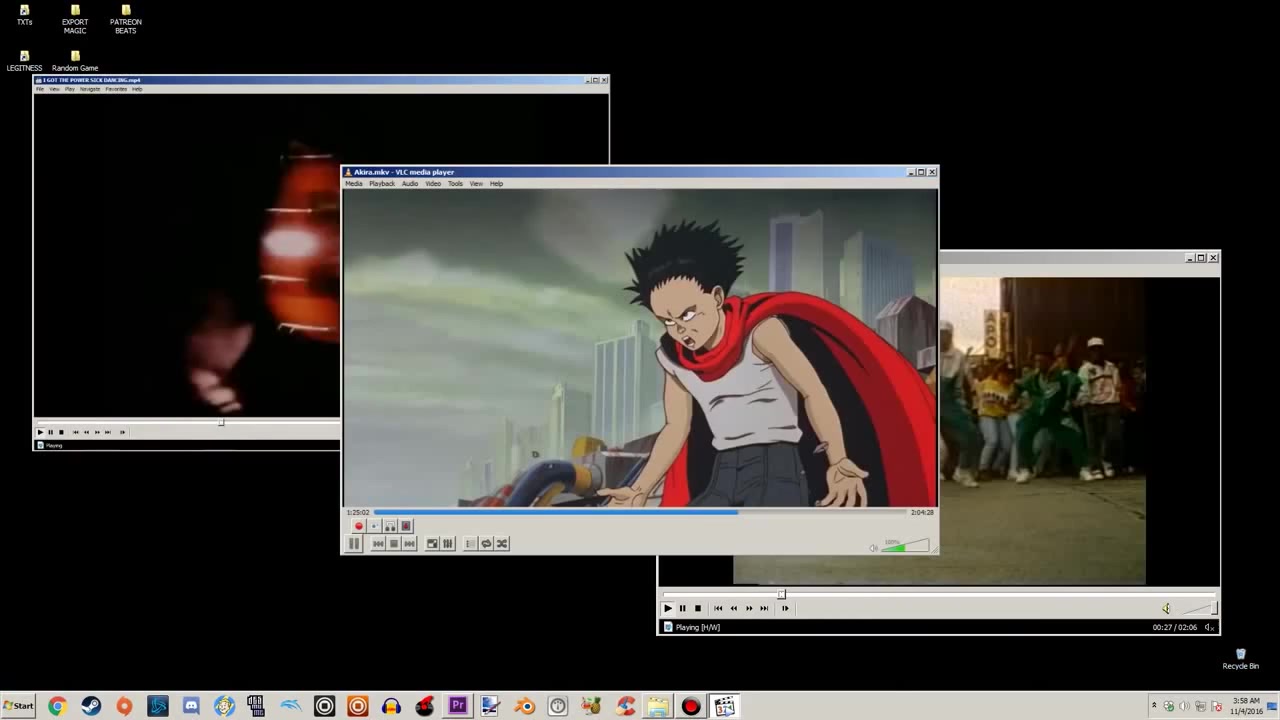This screenshot has height=720, width=1280.
Task: Toggle VLC fullscreen video button
Action: (x=432, y=543)
